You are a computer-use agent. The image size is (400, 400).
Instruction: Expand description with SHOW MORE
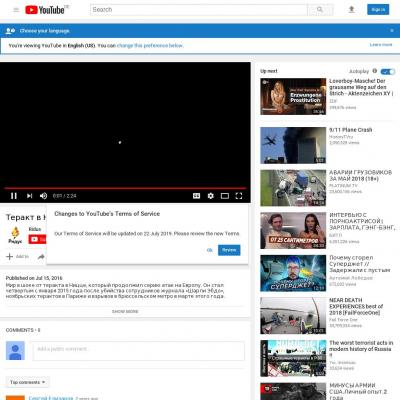click(125, 311)
